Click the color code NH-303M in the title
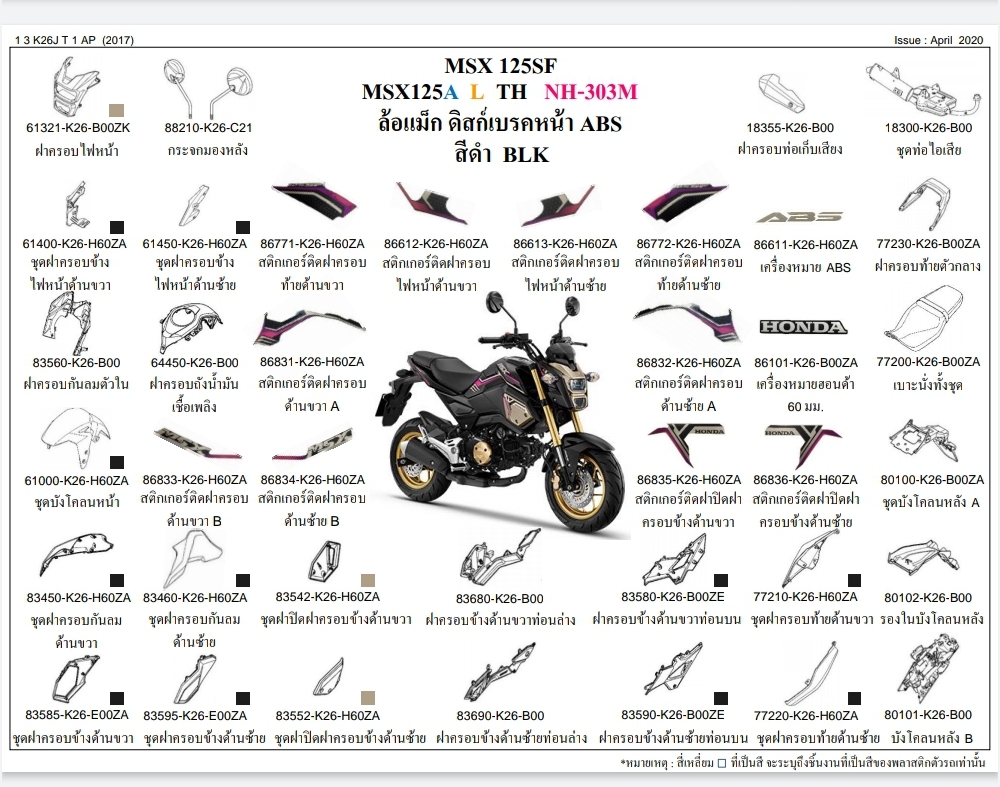Viewport: 1000px width, 787px height. (591, 92)
